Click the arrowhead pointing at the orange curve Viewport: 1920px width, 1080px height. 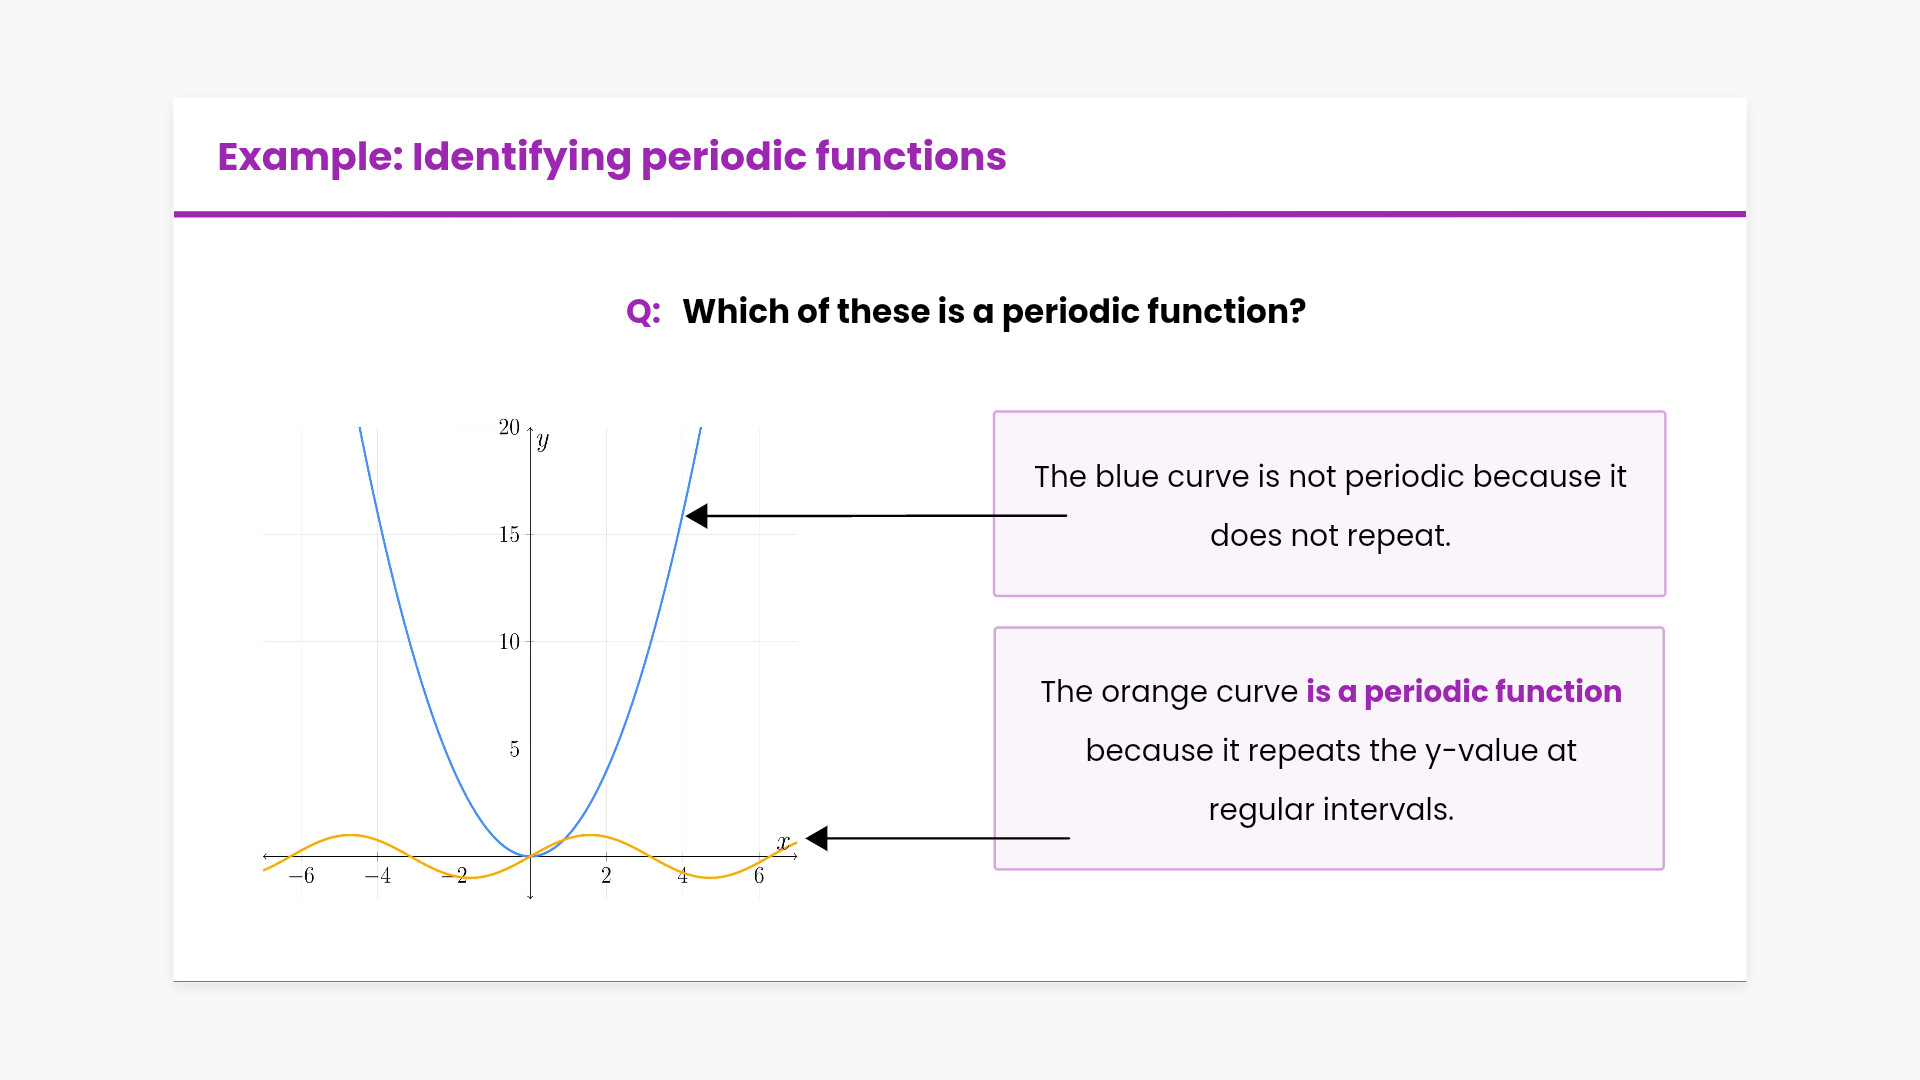[818, 838]
